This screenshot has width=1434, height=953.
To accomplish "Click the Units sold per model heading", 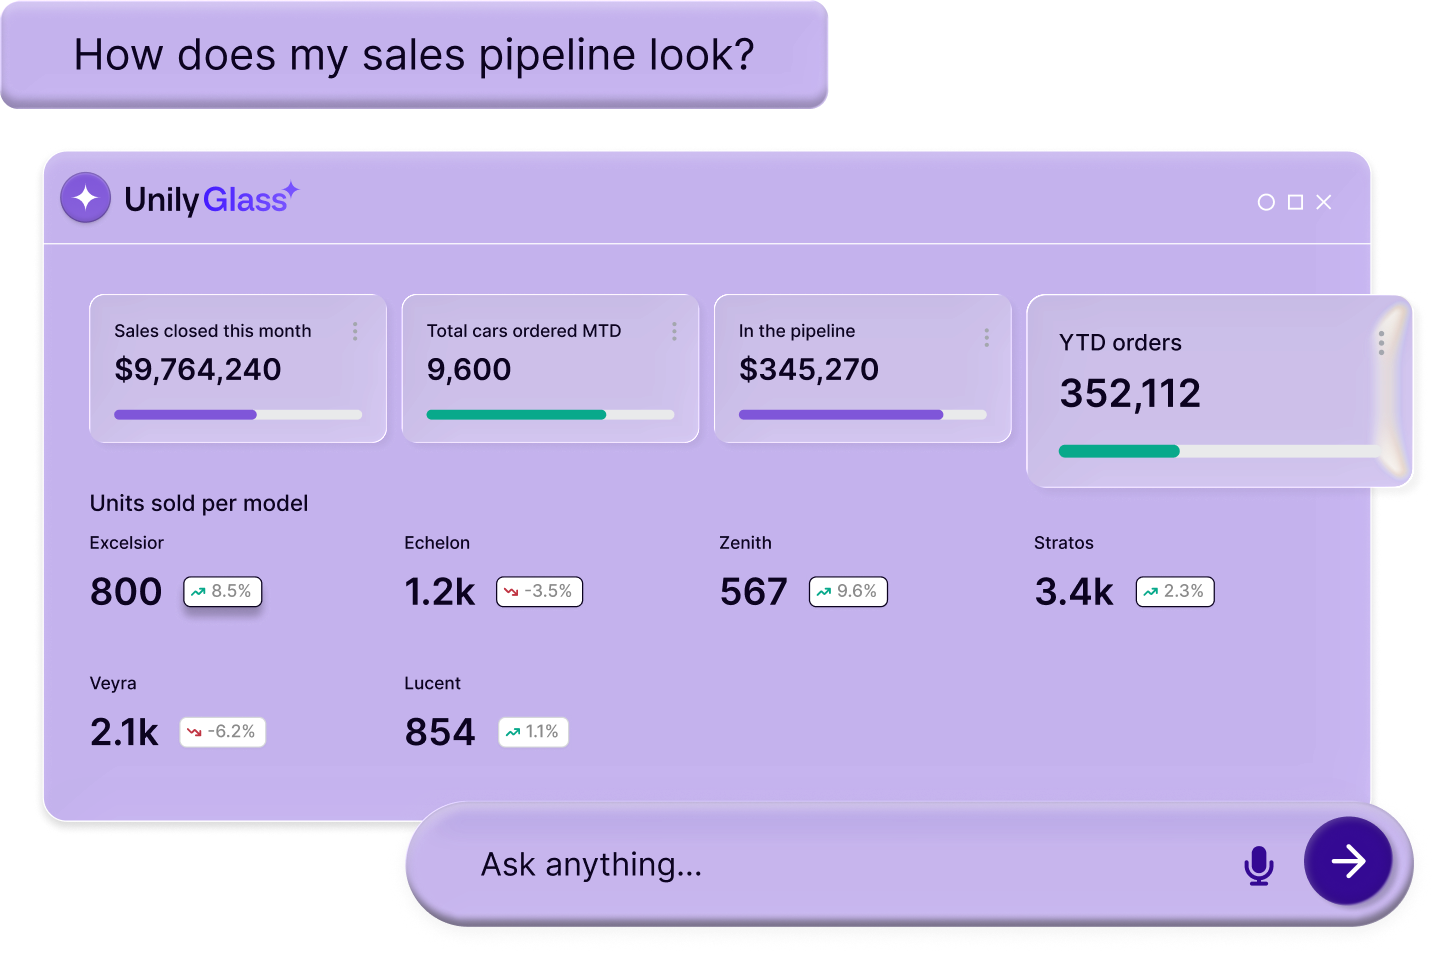I will tap(199, 503).
